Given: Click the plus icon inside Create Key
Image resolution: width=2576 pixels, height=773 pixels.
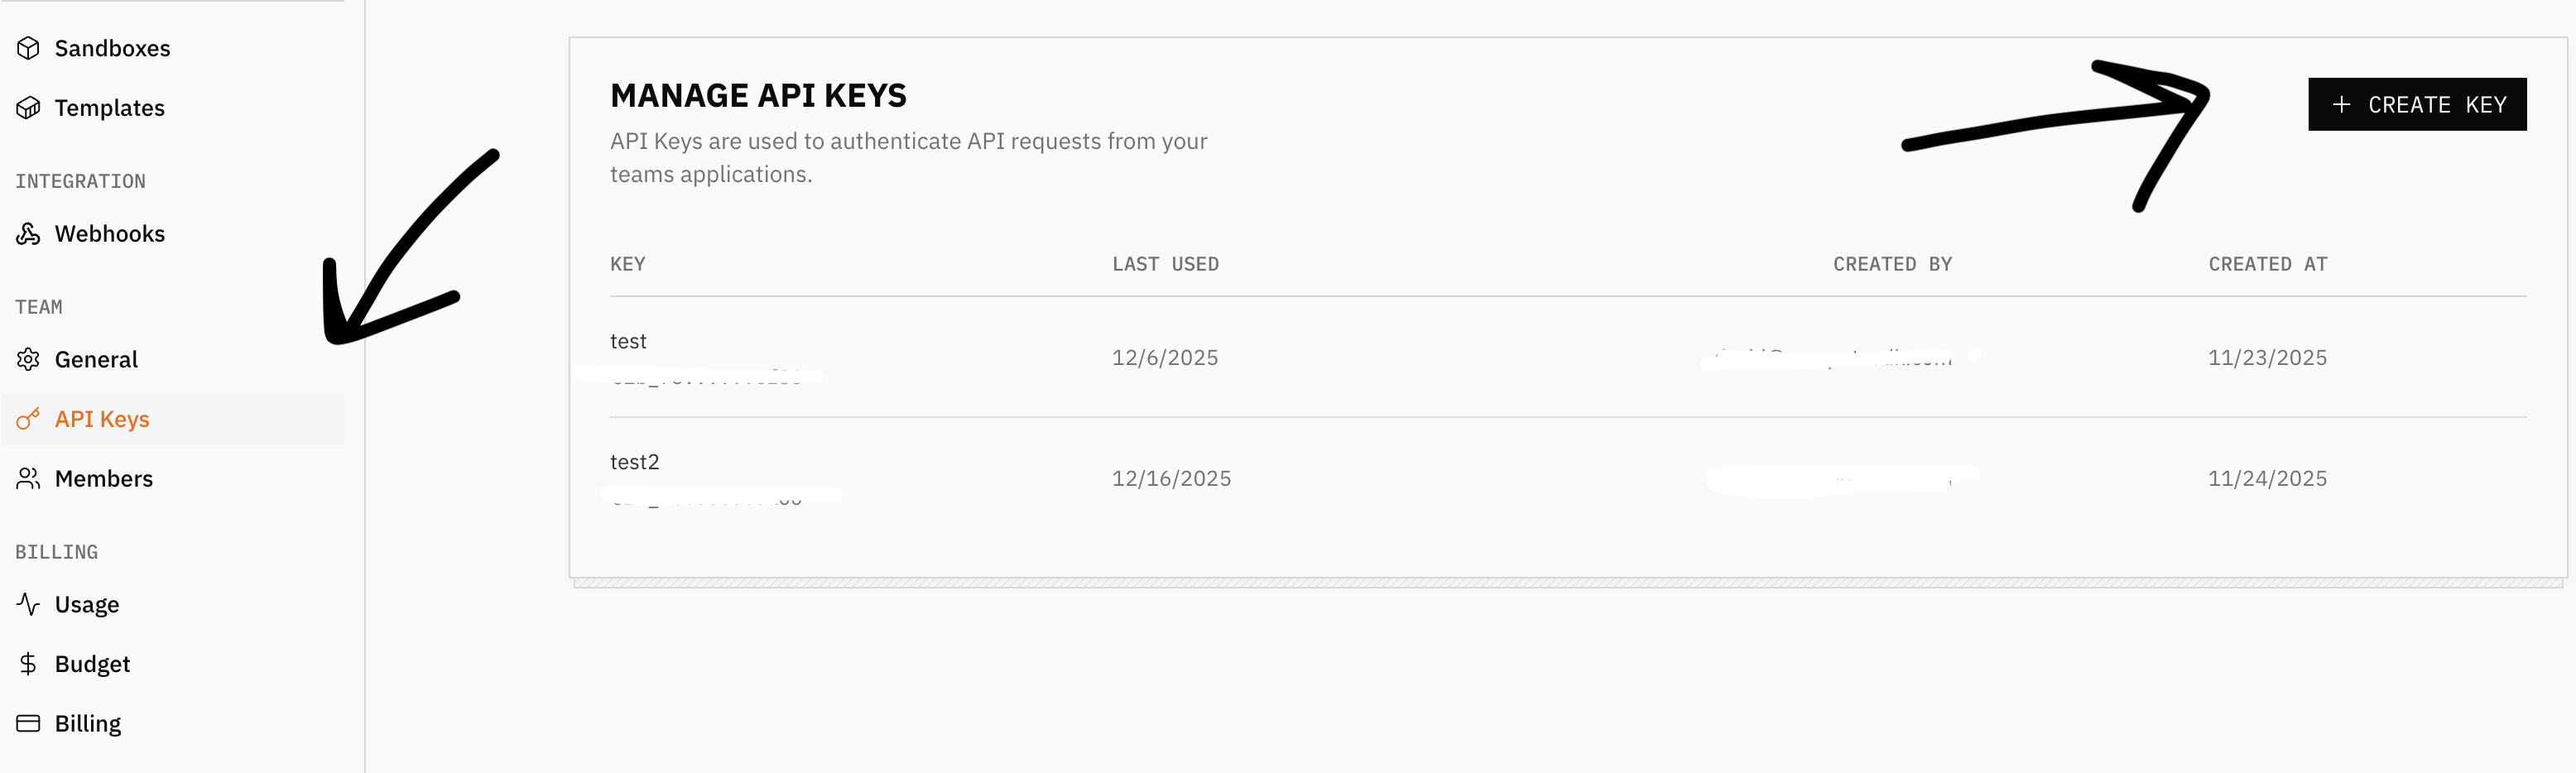Looking at the screenshot, I should (x=2343, y=104).
